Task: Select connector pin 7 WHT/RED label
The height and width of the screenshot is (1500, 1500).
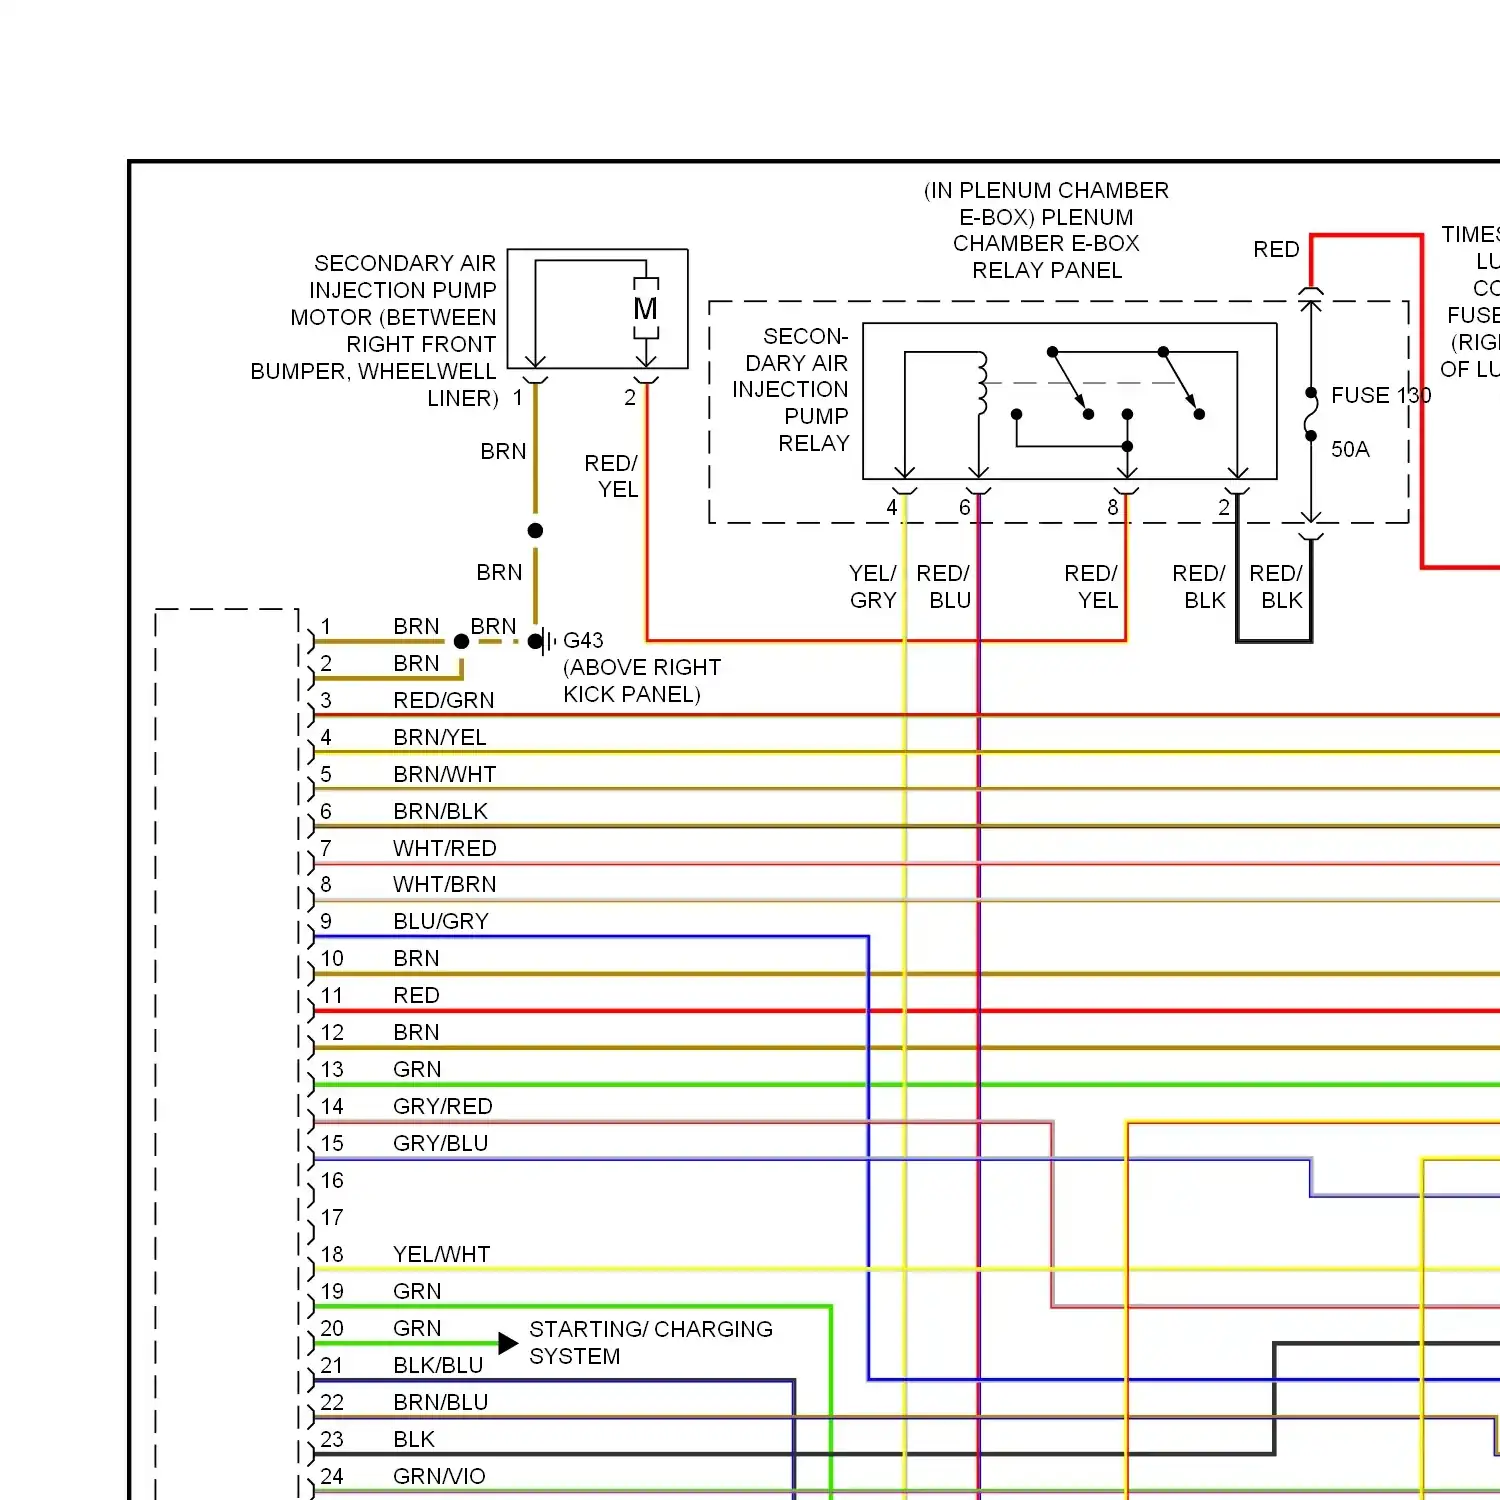Action: [x=444, y=848]
